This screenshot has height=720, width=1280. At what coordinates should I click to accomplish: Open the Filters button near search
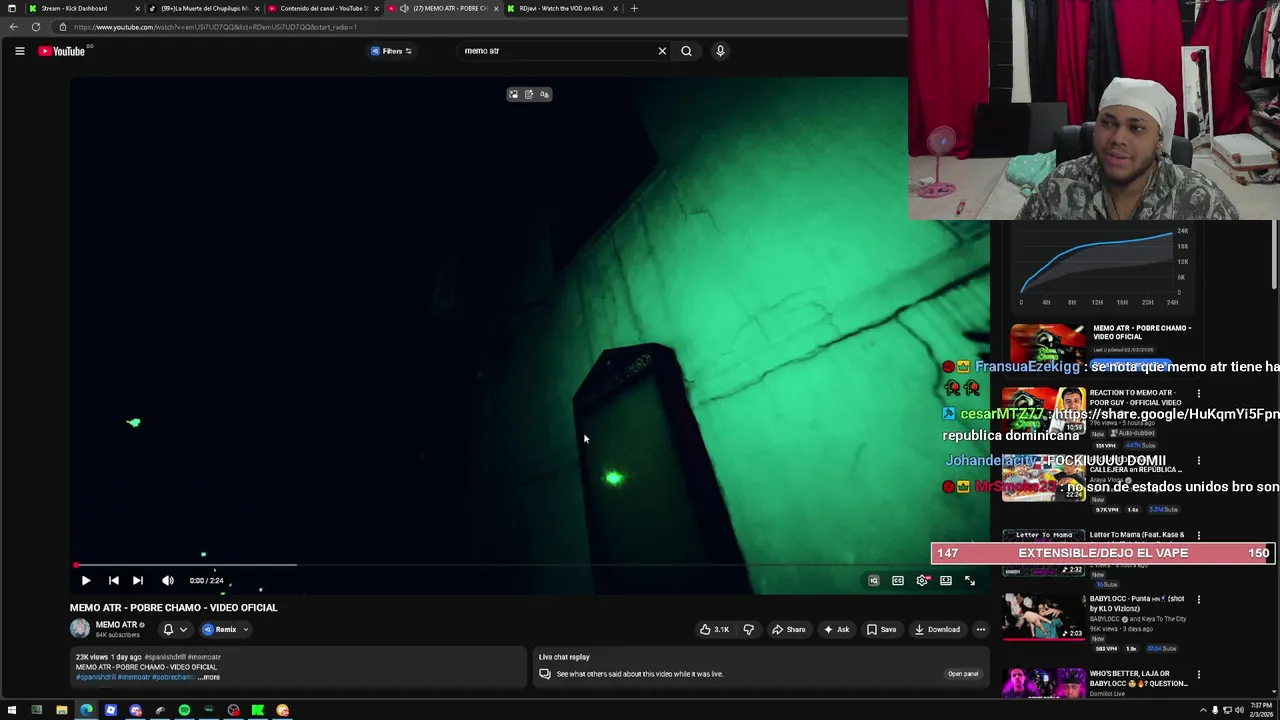point(391,51)
